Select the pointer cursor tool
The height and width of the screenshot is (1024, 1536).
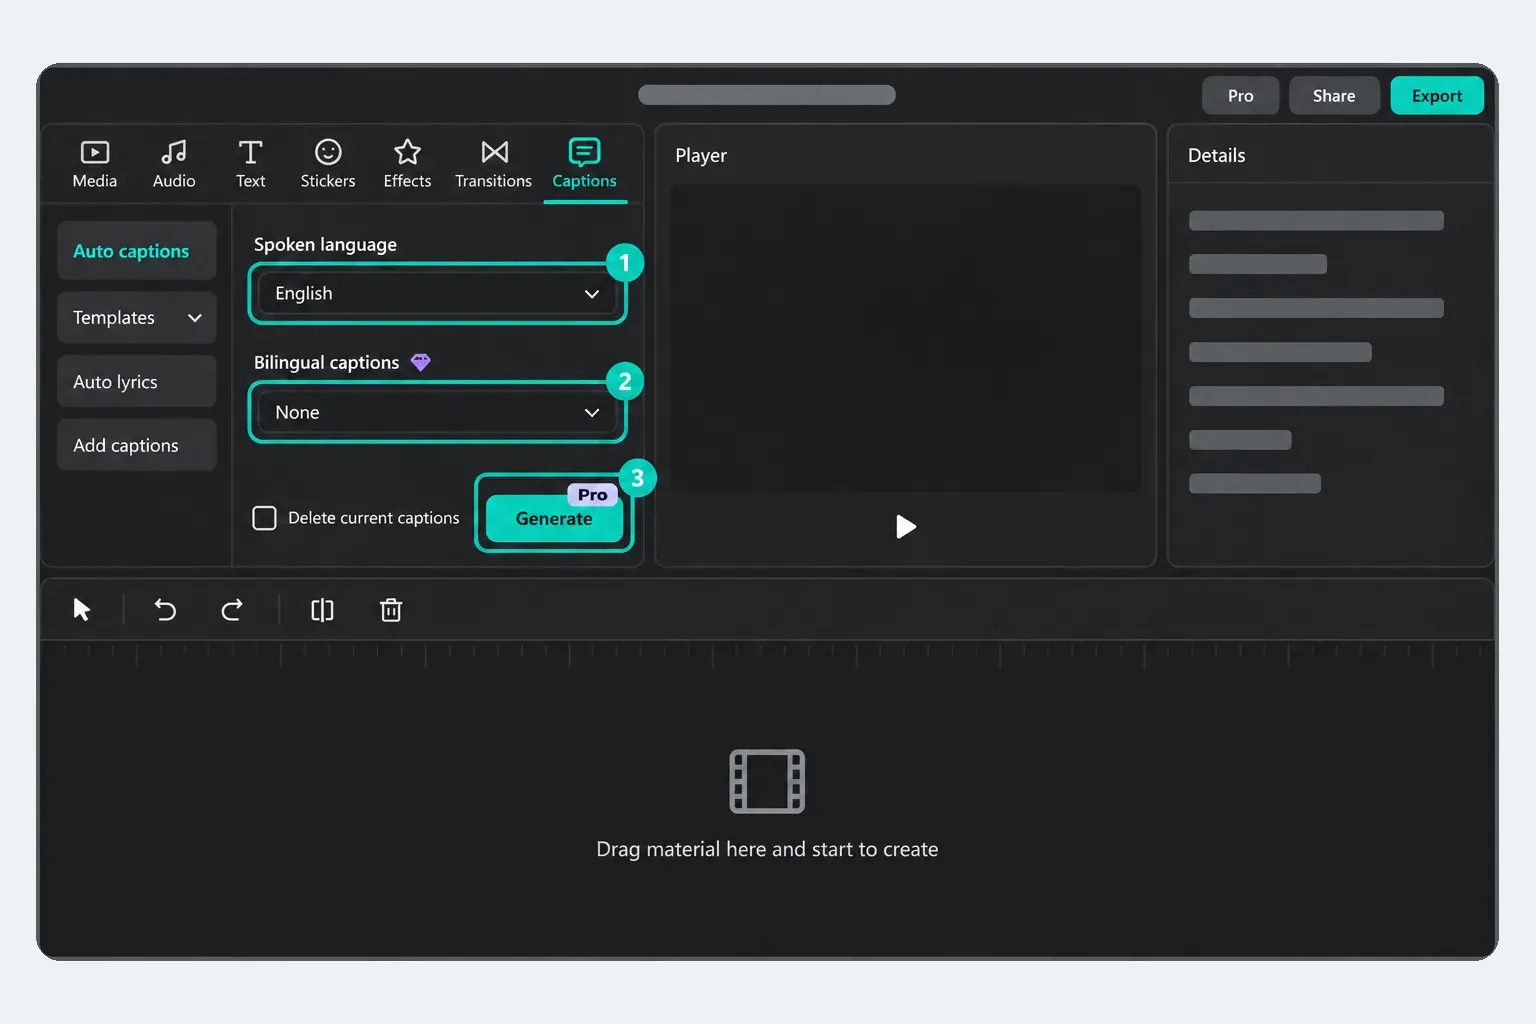[x=82, y=609]
